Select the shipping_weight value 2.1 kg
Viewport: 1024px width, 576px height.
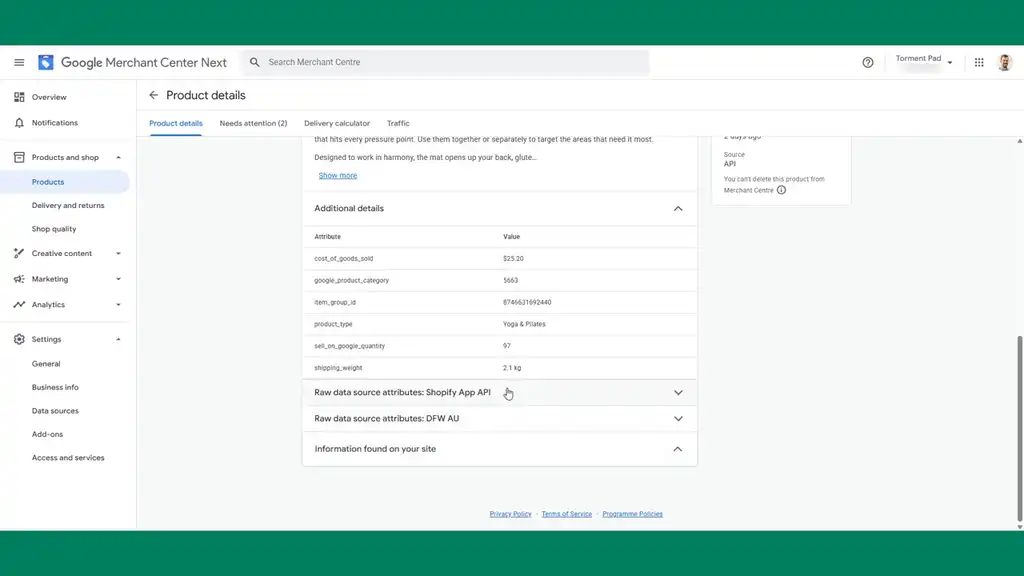512,368
